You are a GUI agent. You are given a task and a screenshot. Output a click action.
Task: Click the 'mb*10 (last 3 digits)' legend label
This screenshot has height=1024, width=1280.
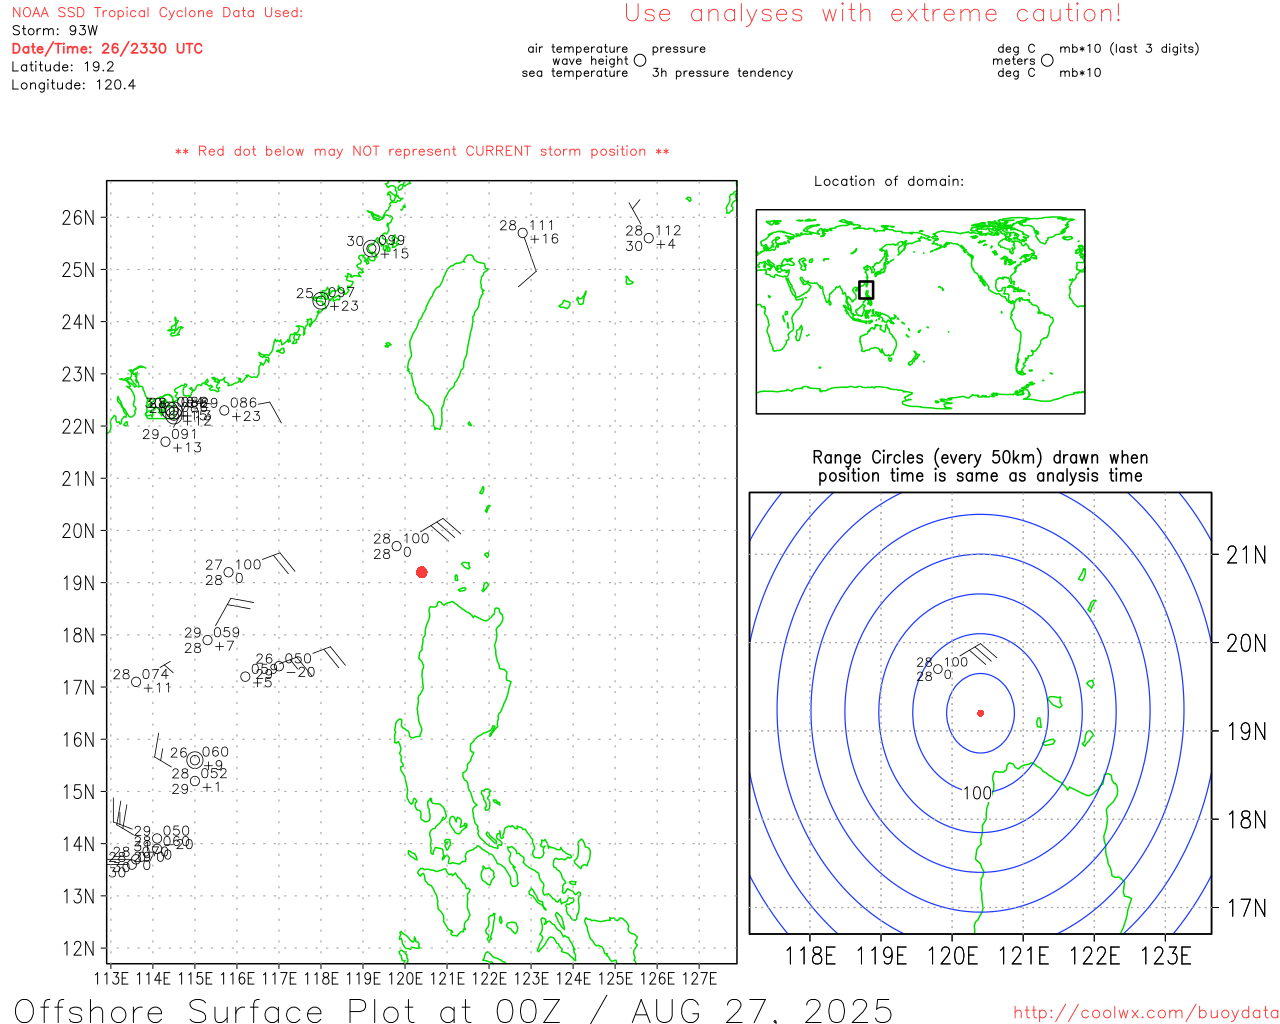(x=1129, y=49)
